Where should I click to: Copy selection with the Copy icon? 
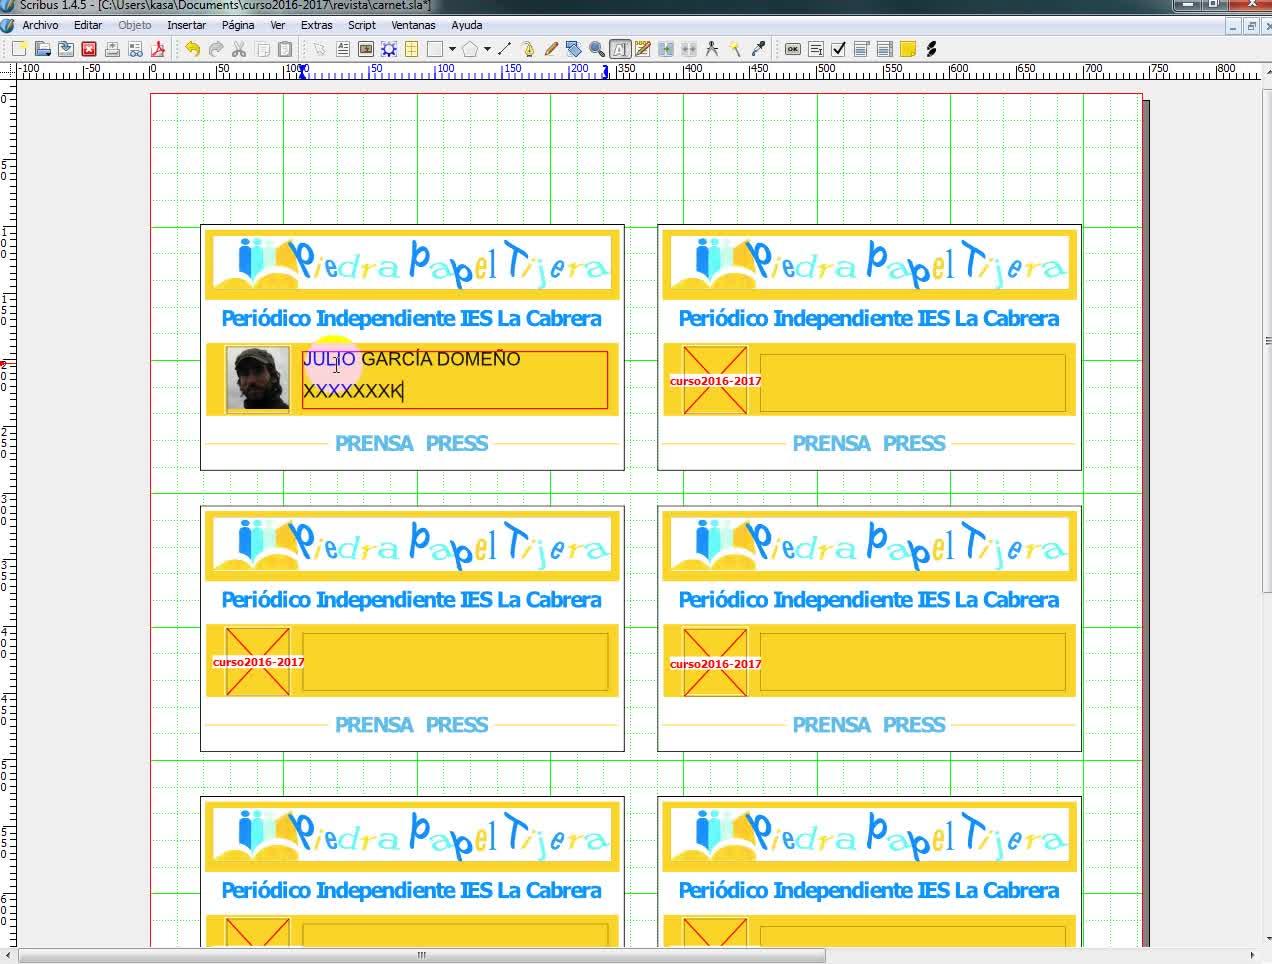click(262, 49)
